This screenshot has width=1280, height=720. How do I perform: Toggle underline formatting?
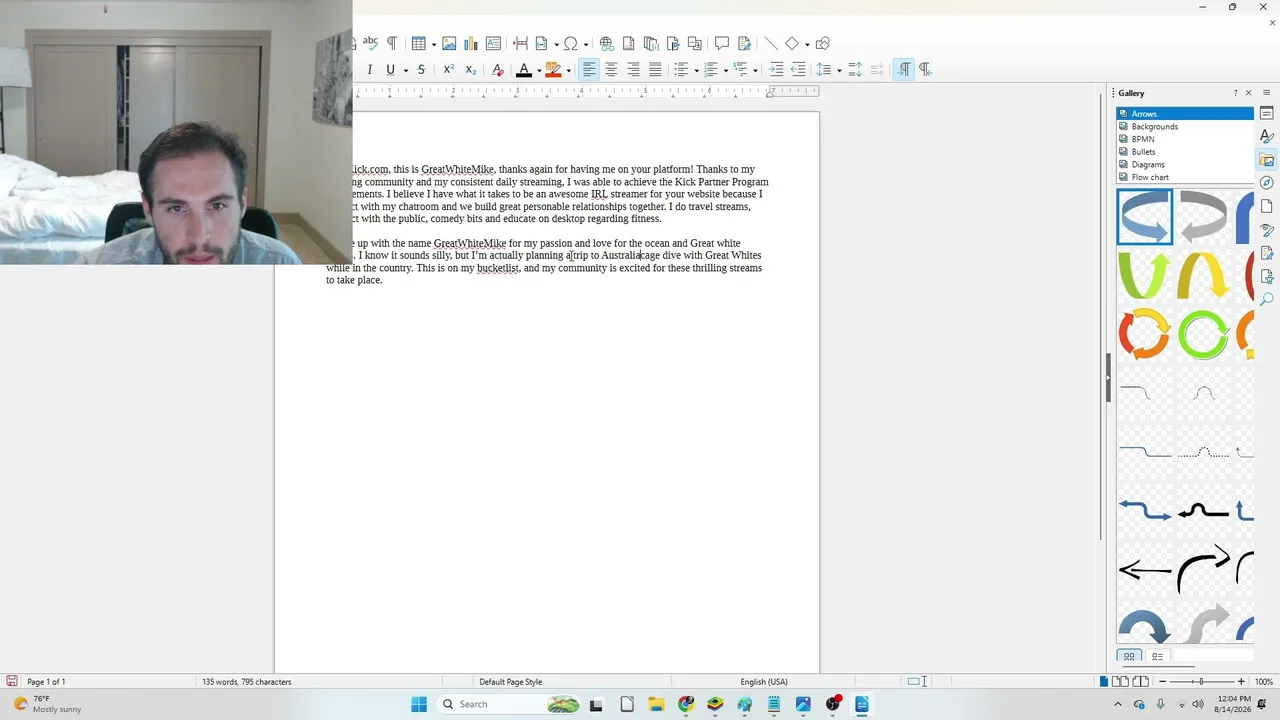390,69
